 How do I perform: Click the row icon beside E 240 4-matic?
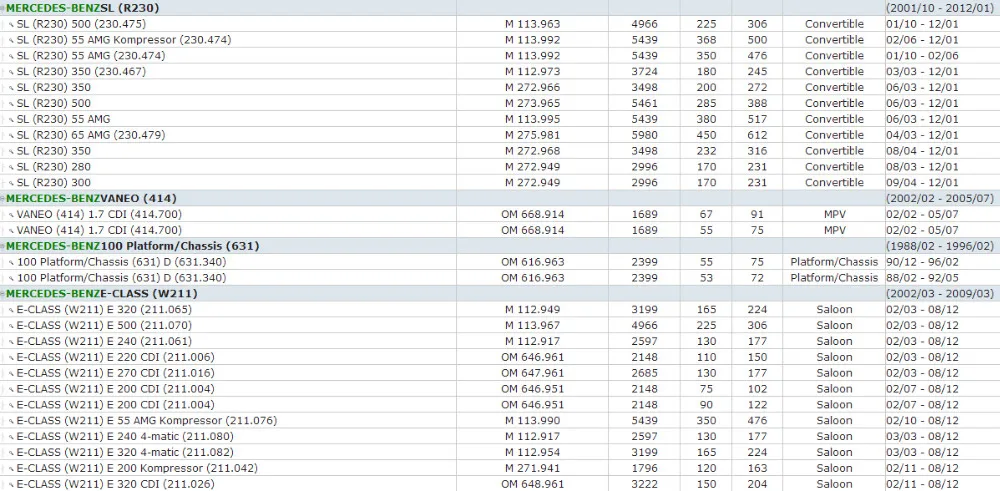pyautogui.click(x=11, y=437)
